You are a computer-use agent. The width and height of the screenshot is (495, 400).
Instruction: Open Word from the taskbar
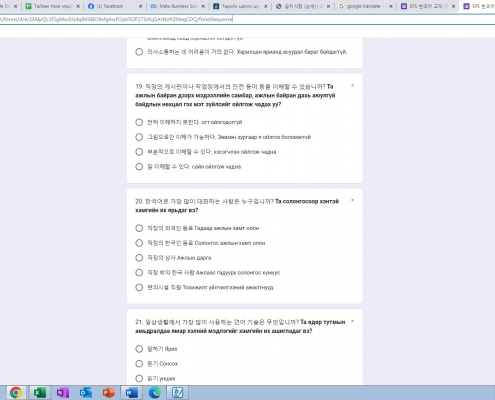(132, 392)
